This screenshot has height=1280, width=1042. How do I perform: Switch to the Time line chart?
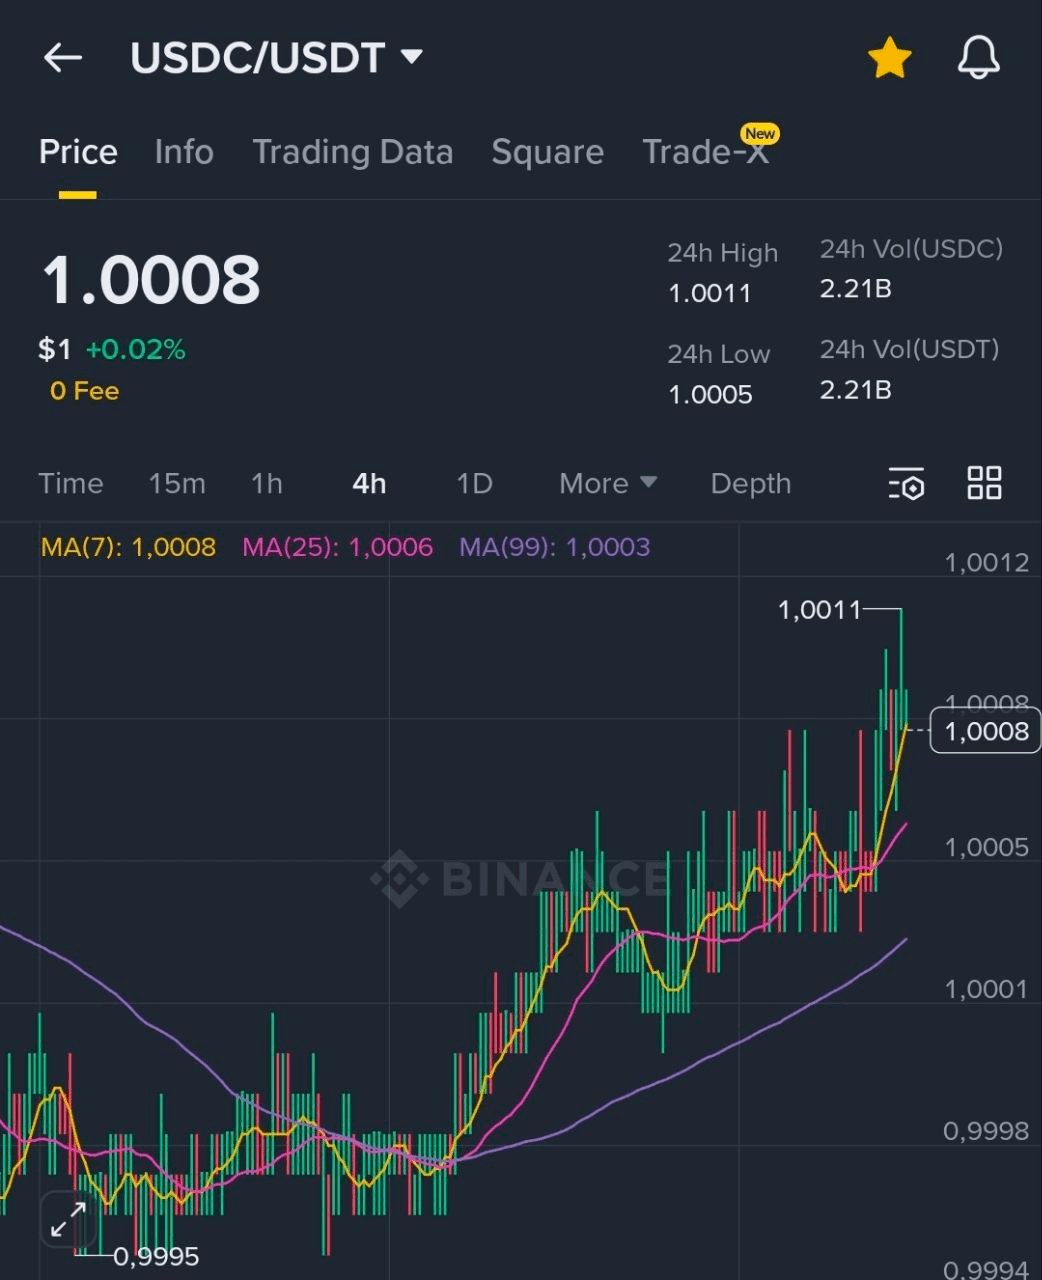[71, 484]
